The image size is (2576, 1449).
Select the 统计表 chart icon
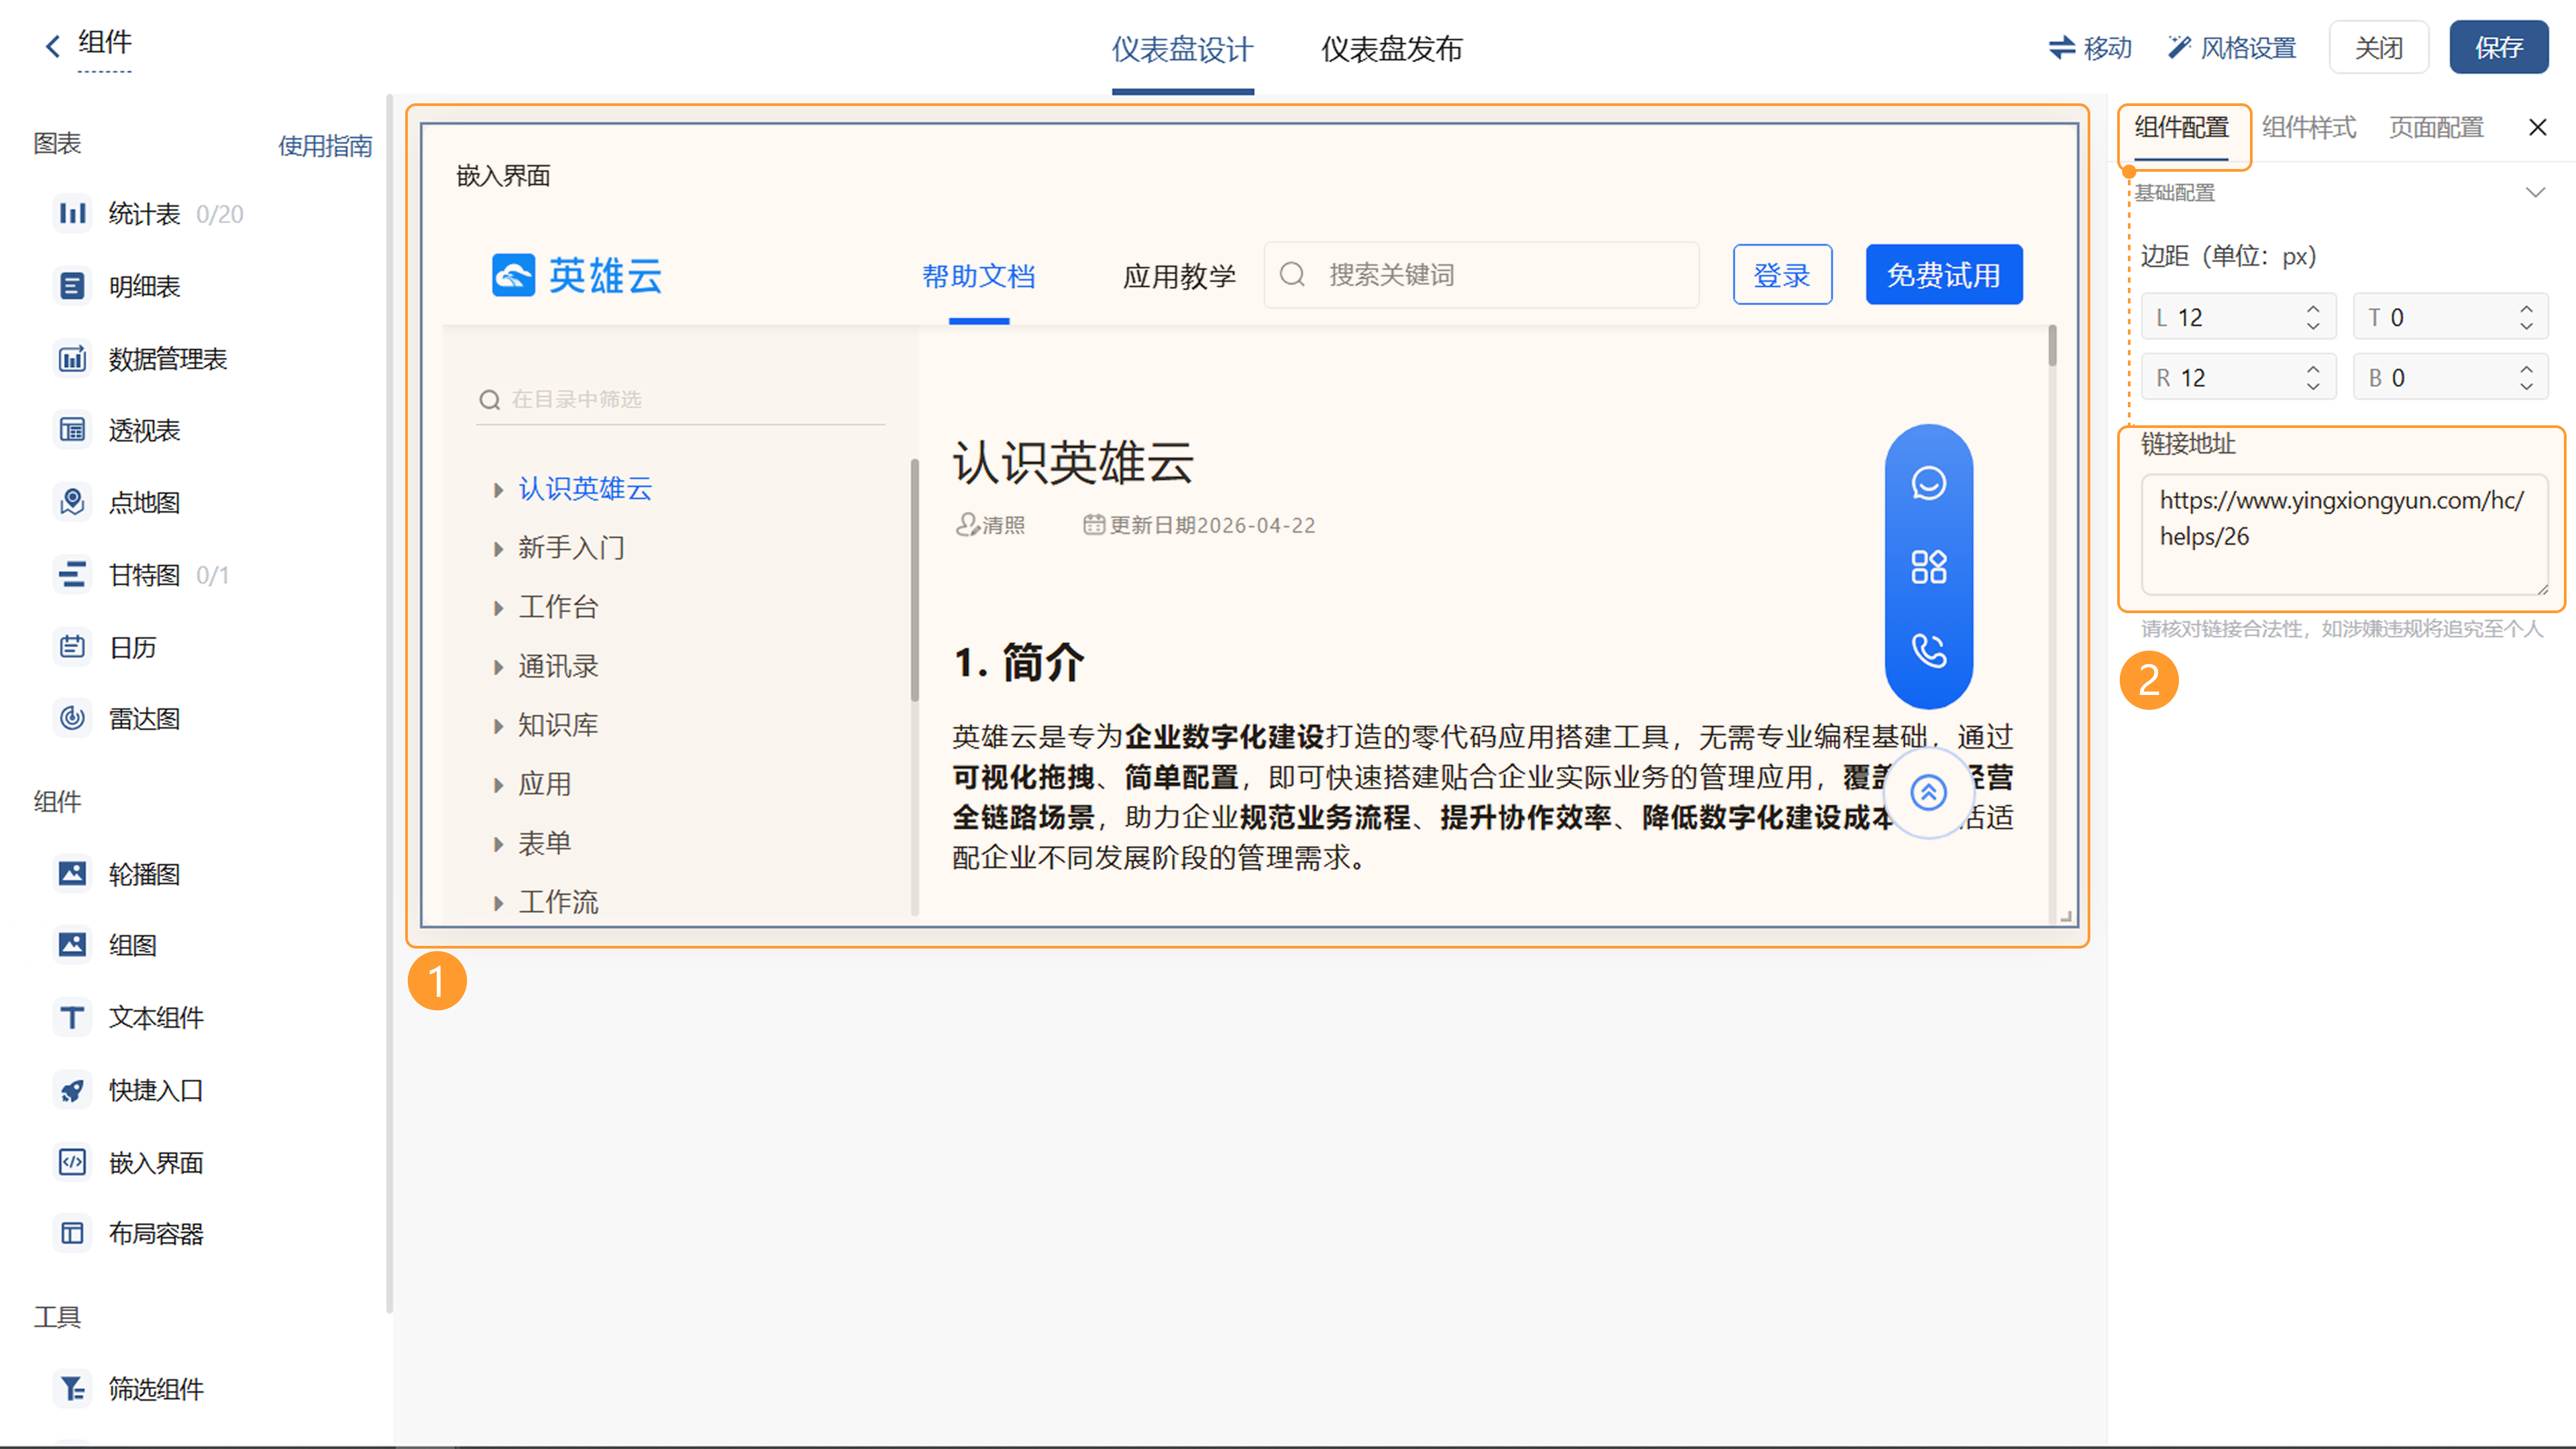click(72, 213)
